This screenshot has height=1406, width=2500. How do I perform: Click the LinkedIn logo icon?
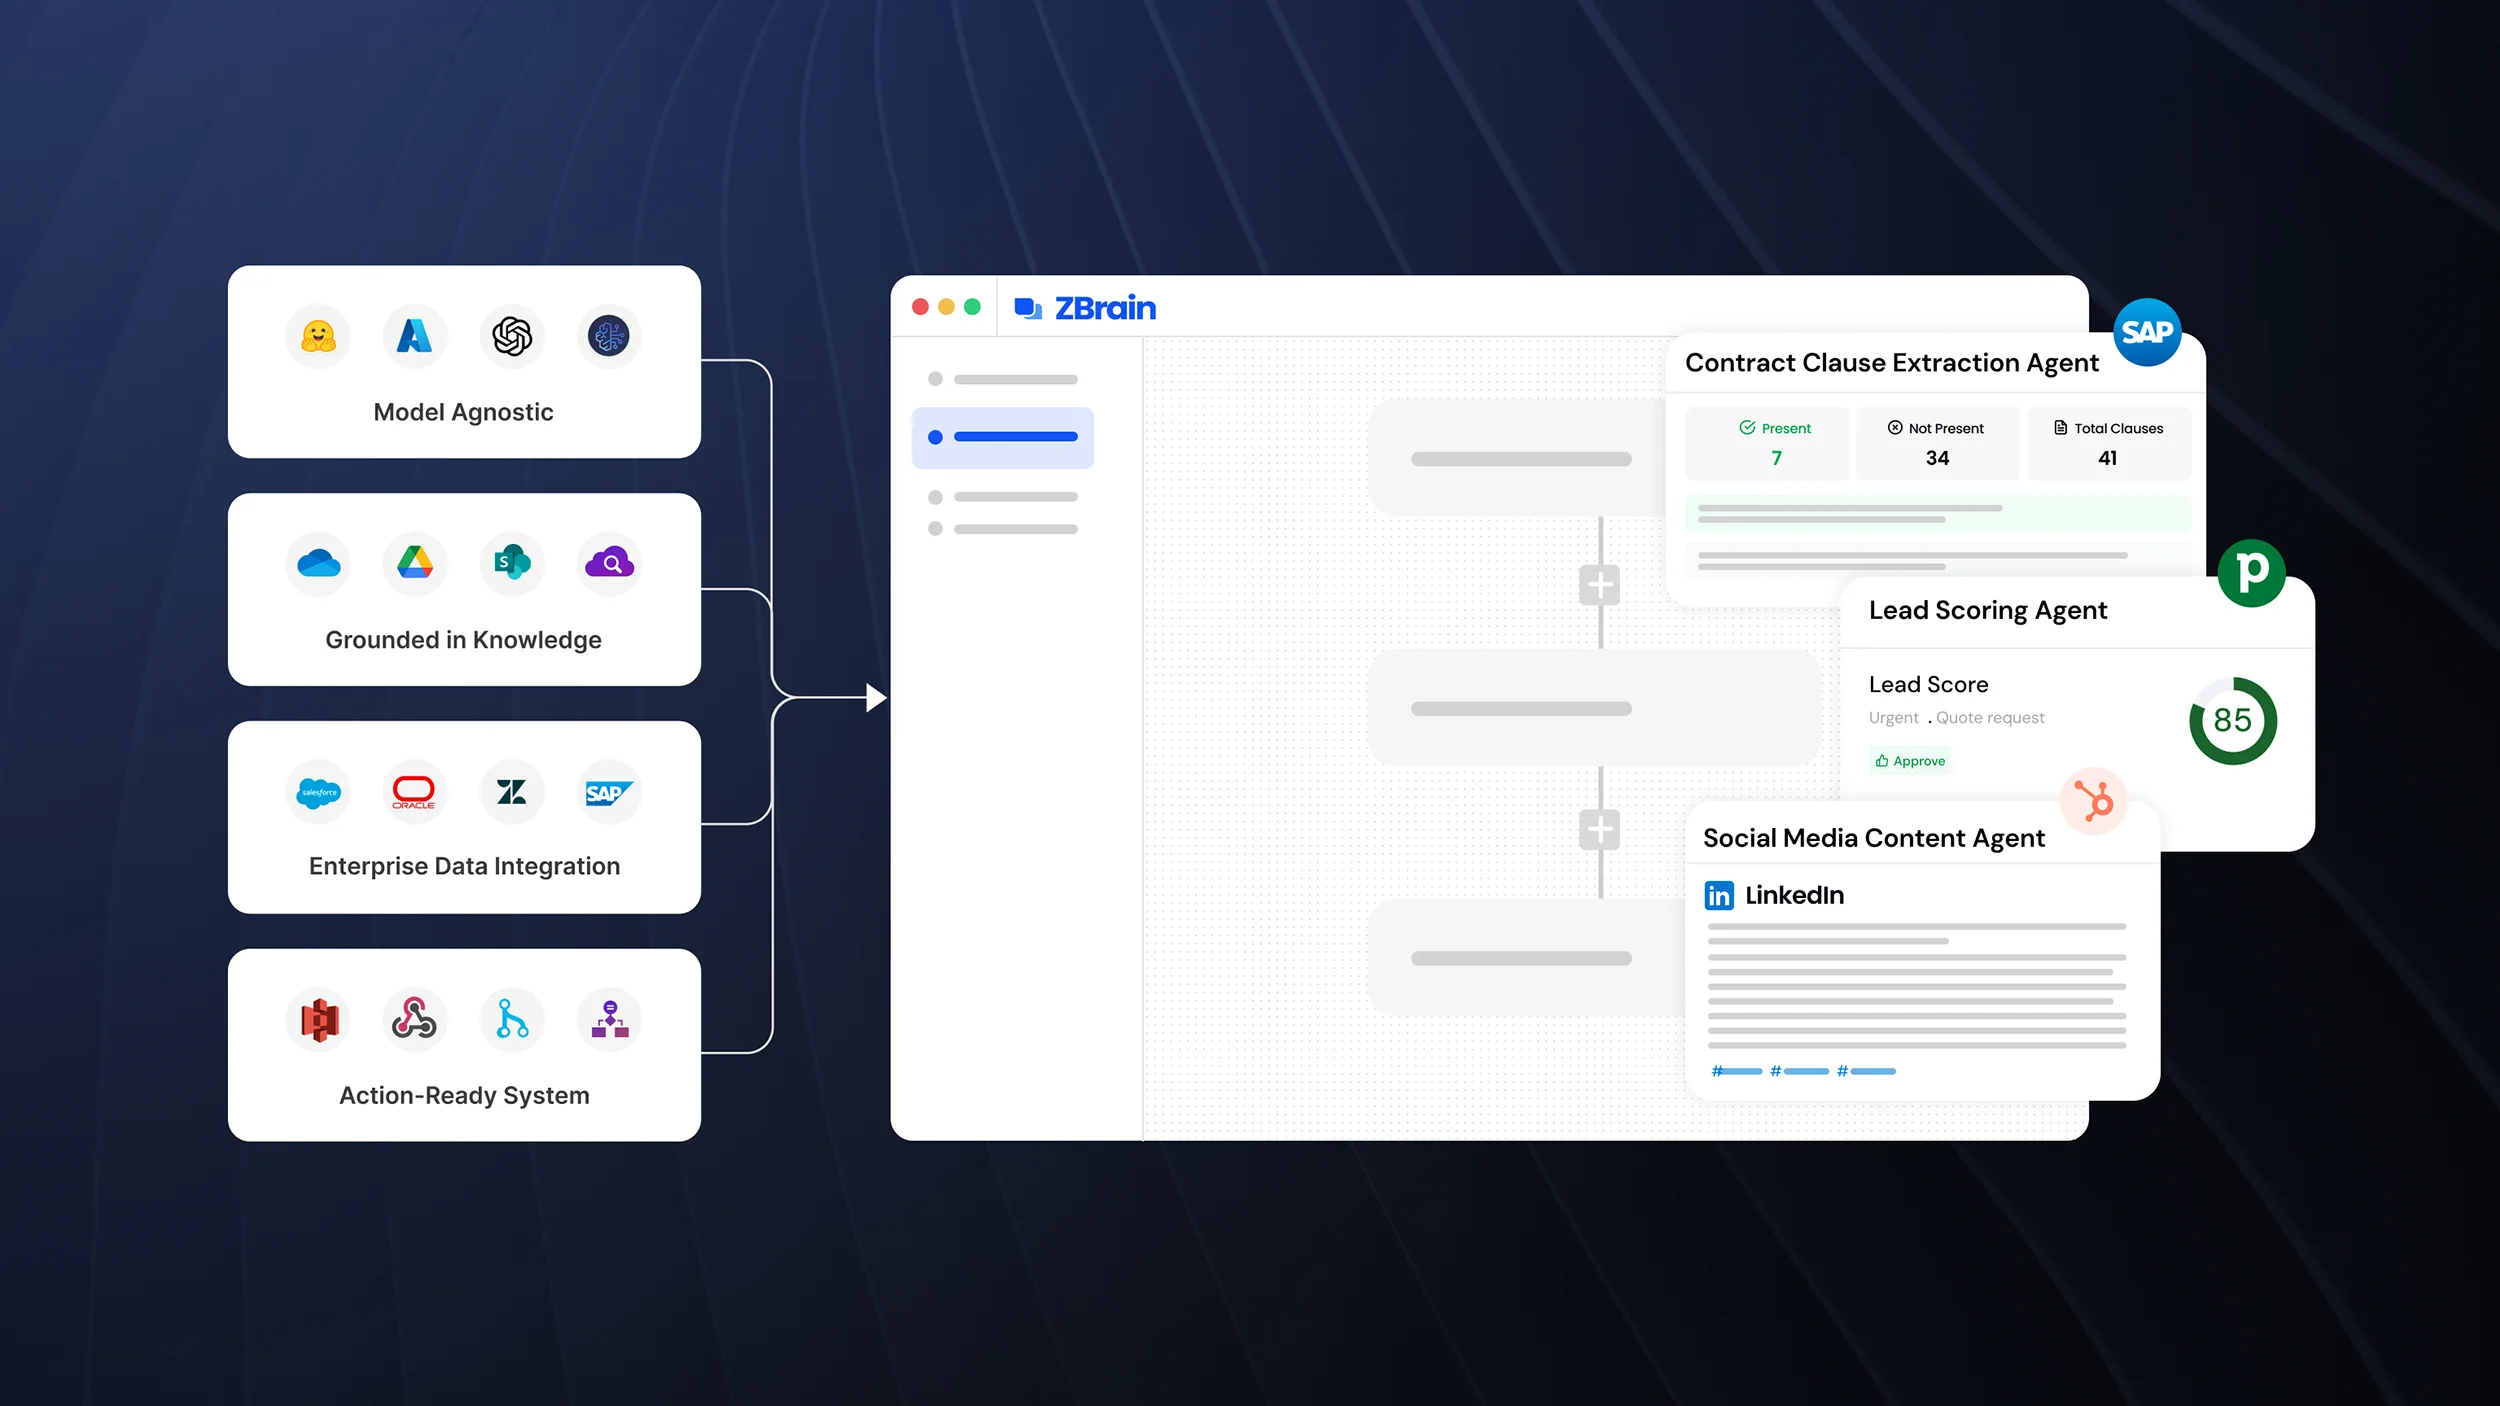1719,895
